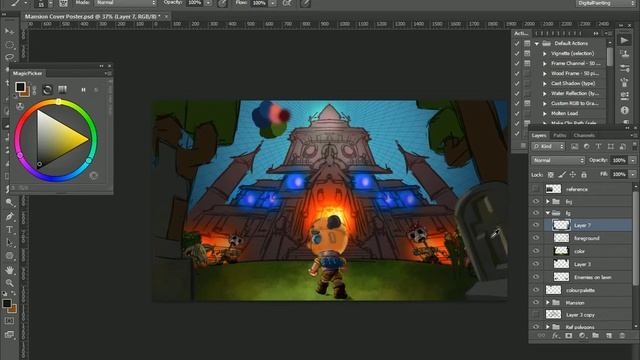Screen dimensions: 640x360
Task: Show the Layer 3 copy layer
Action: (x=536, y=315)
